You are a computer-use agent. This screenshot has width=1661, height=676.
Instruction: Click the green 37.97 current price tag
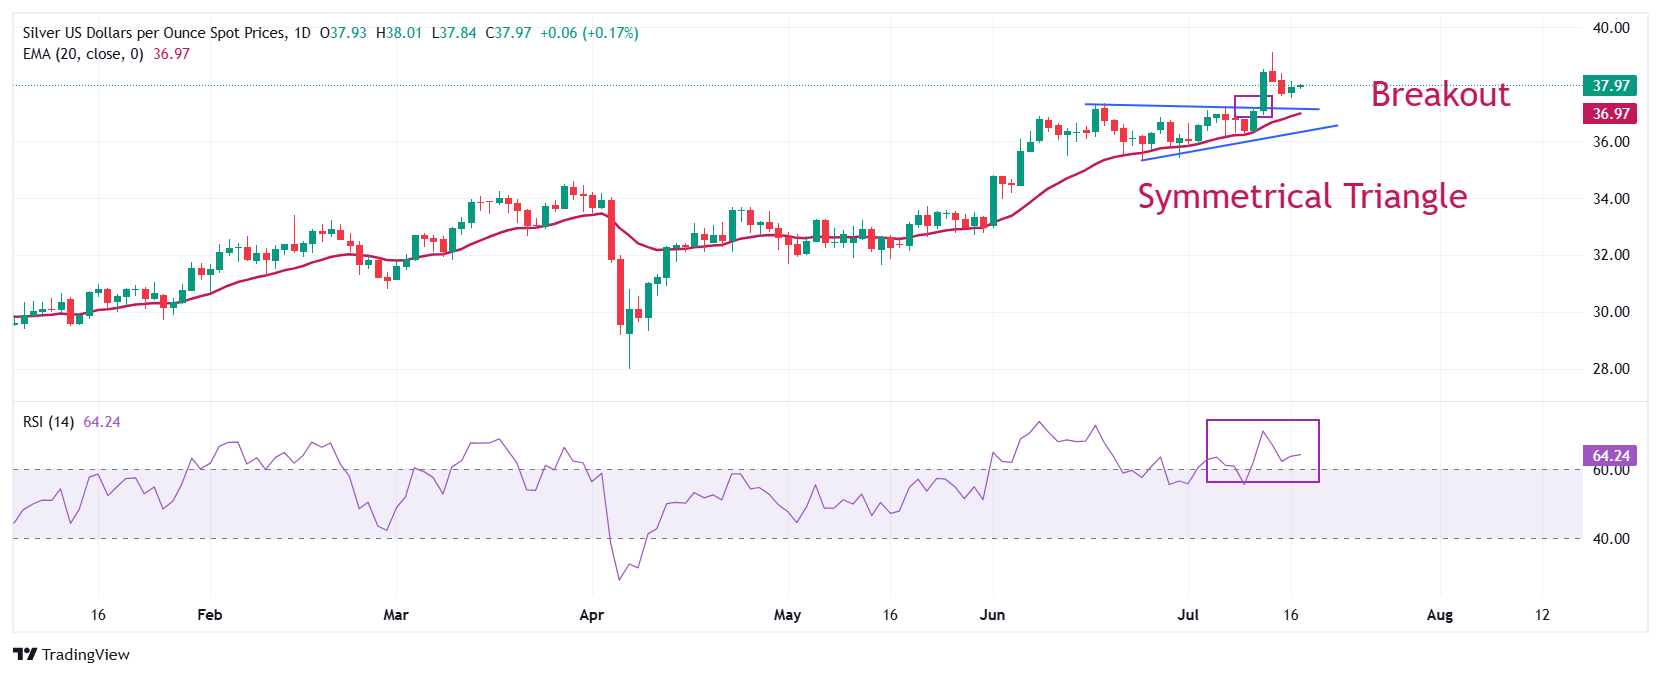[1610, 86]
